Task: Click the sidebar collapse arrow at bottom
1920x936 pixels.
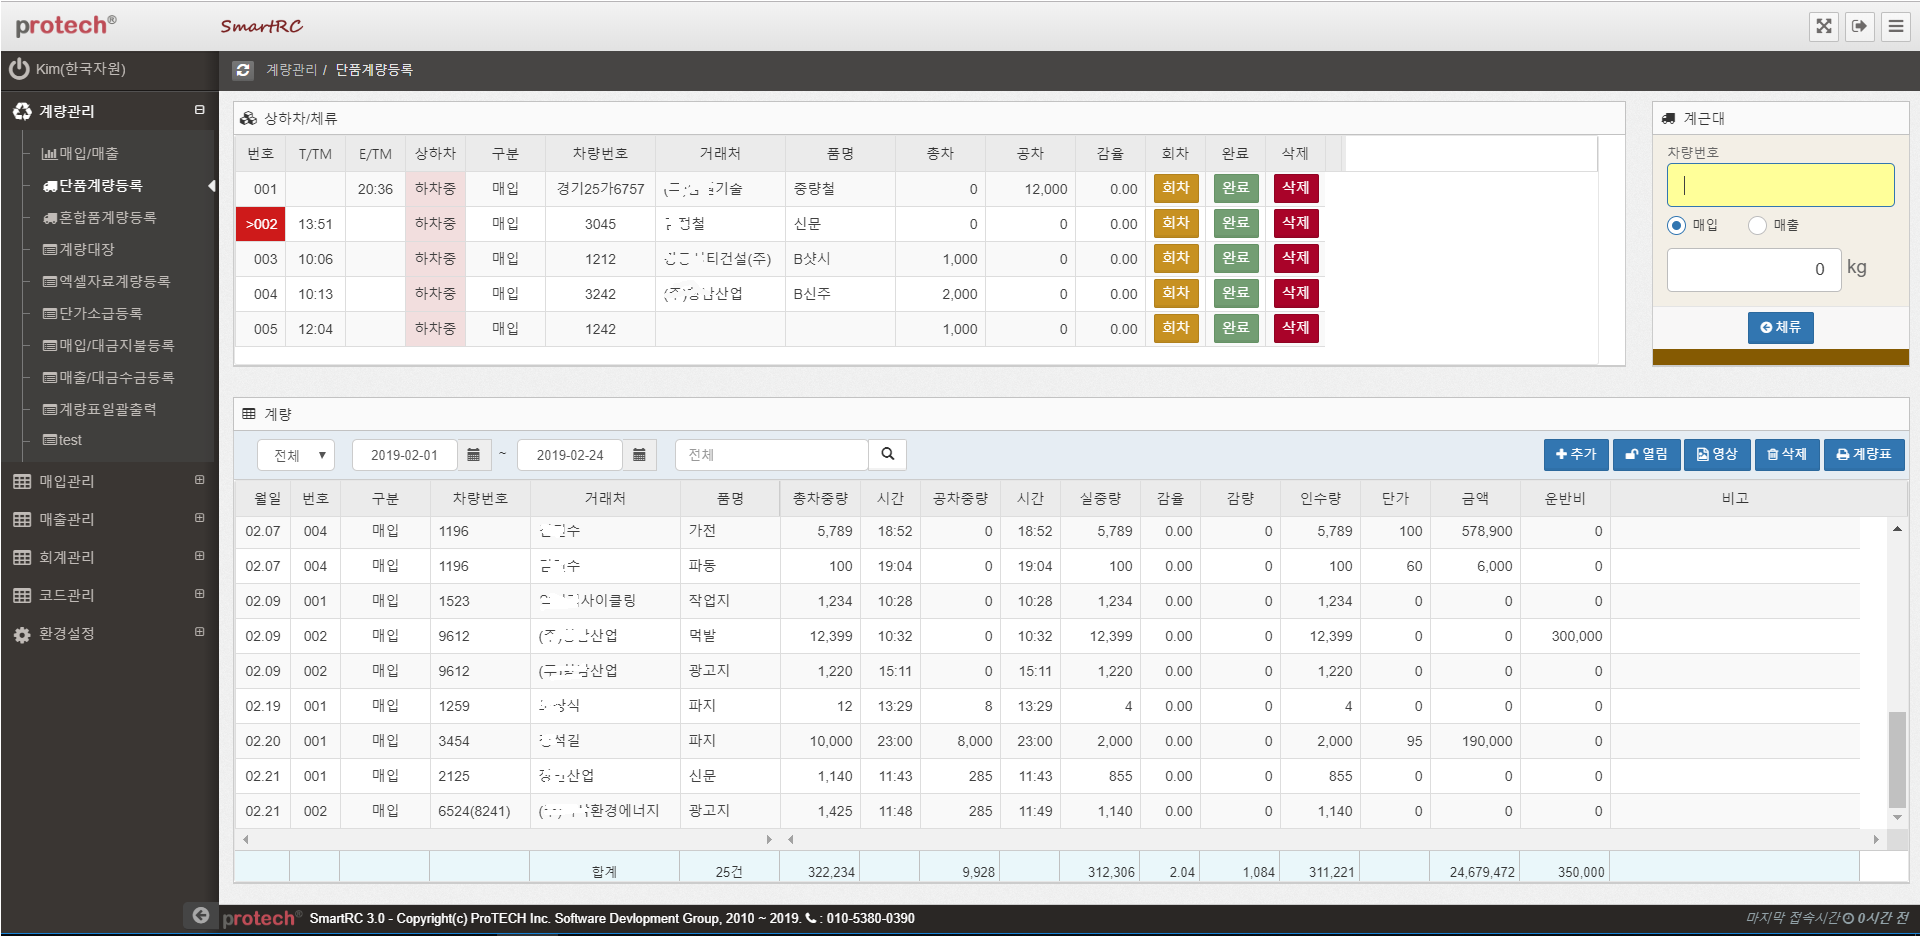Action: pyautogui.click(x=201, y=915)
